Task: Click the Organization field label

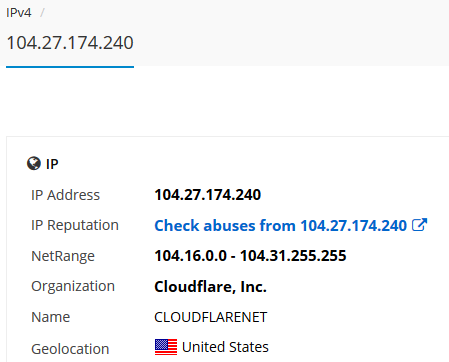Action: pyautogui.click(x=73, y=286)
